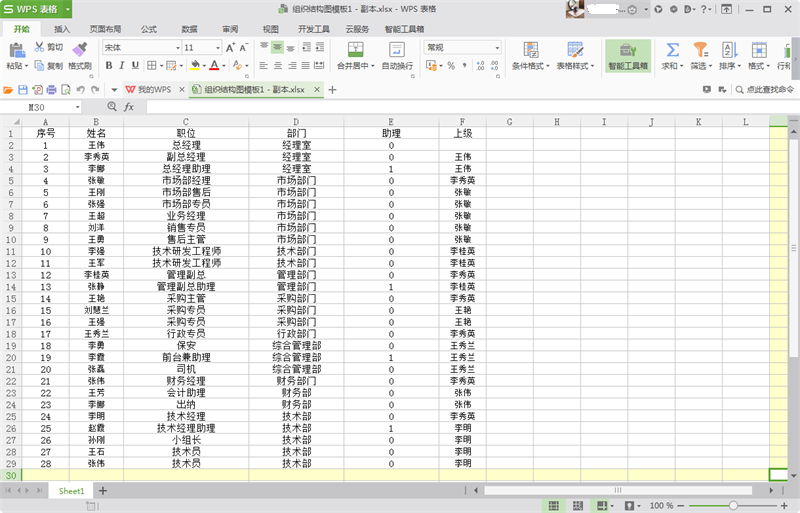Click the print preview icon
Image resolution: width=800 pixels, height=513 pixels.
pyautogui.click(x=66, y=90)
